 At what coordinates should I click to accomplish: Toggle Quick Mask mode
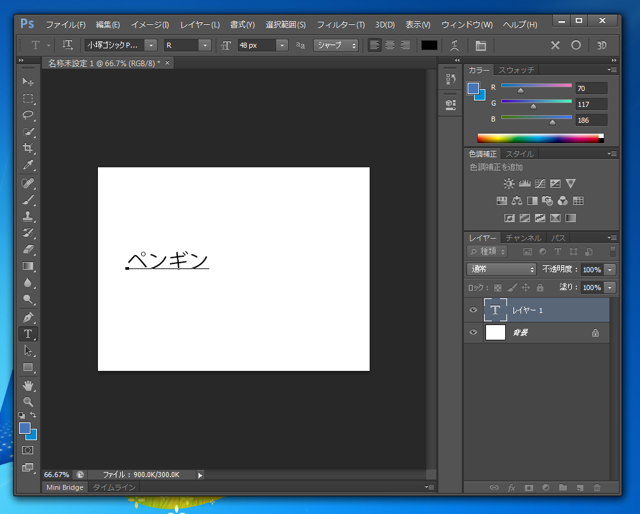click(x=28, y=450)
